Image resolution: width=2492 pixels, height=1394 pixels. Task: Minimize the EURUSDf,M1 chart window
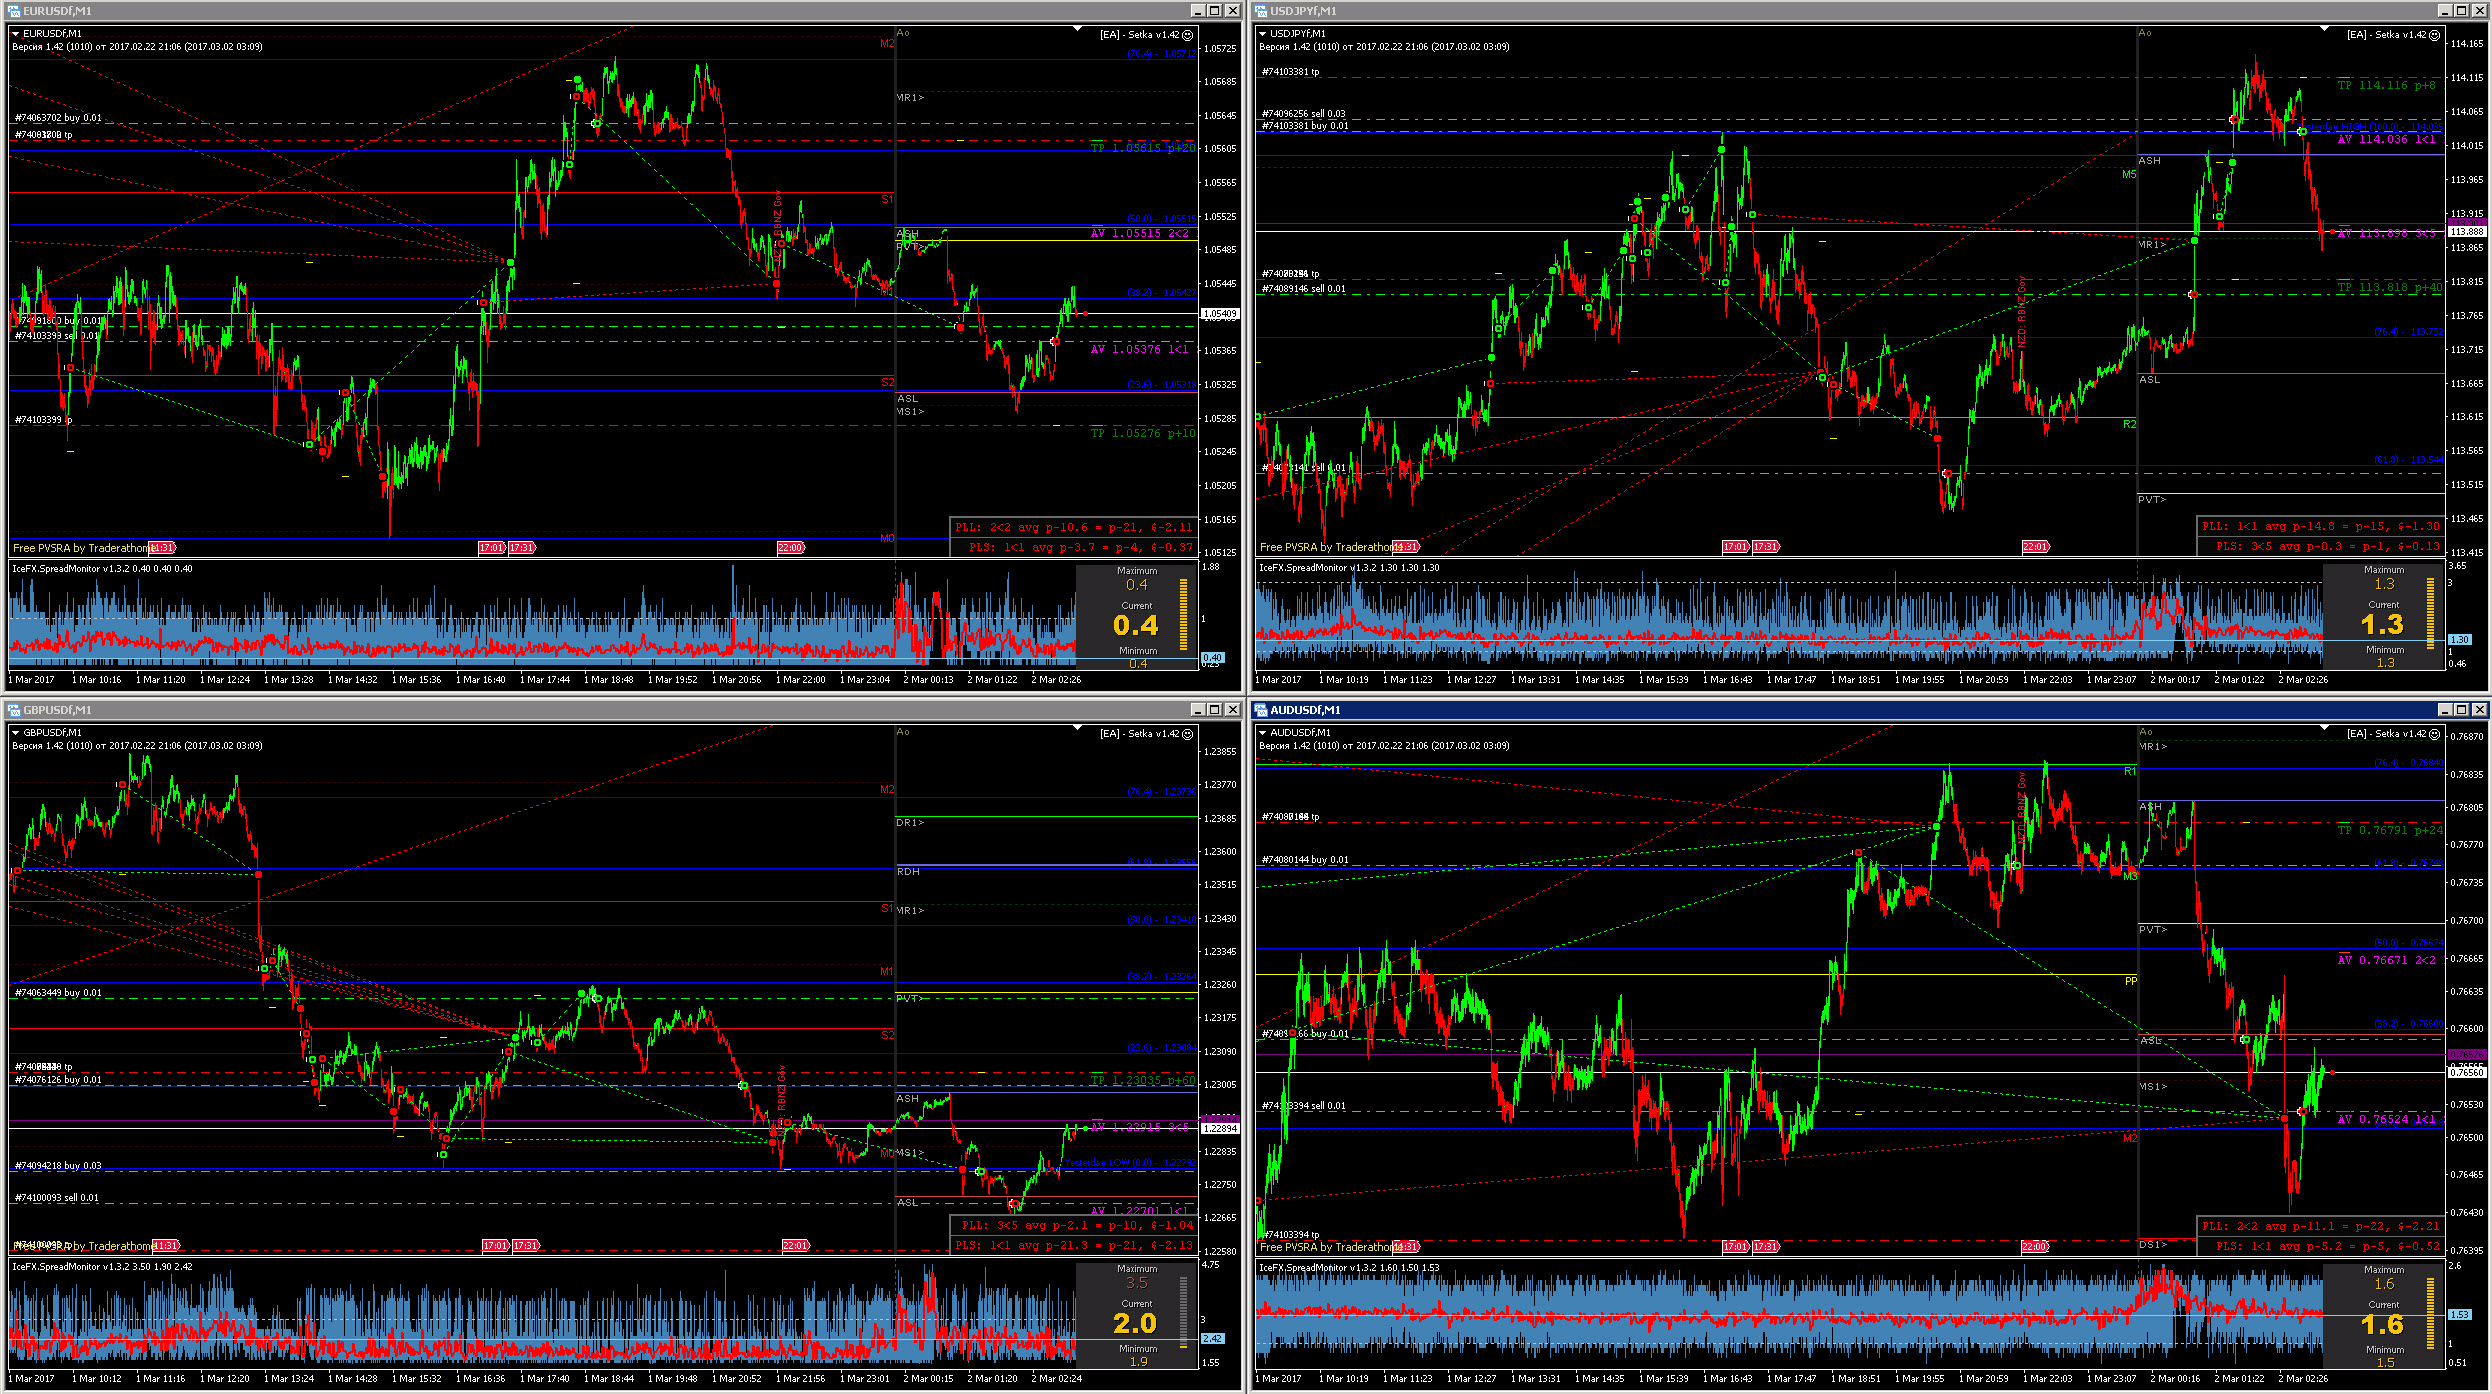pos(1198,11)
